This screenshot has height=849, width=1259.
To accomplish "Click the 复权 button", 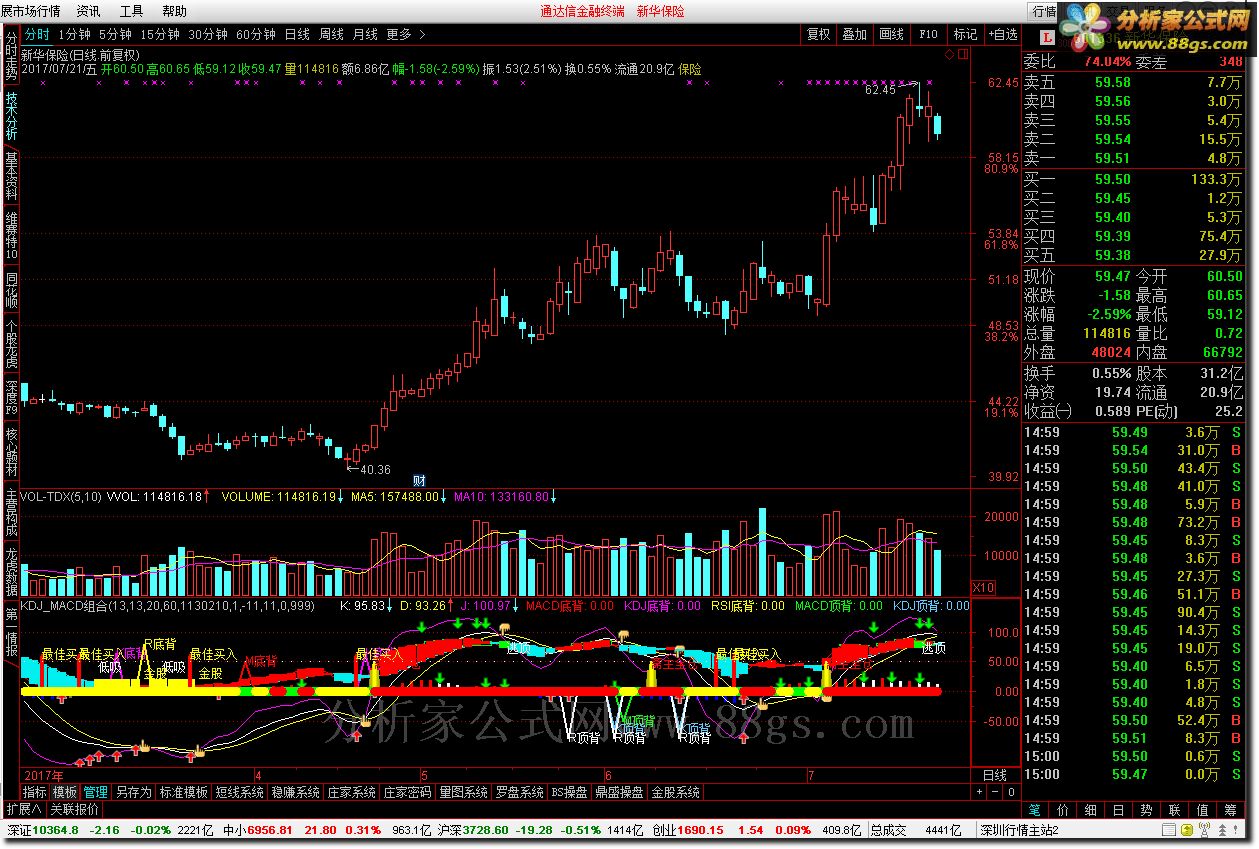I will coord(819,34).
